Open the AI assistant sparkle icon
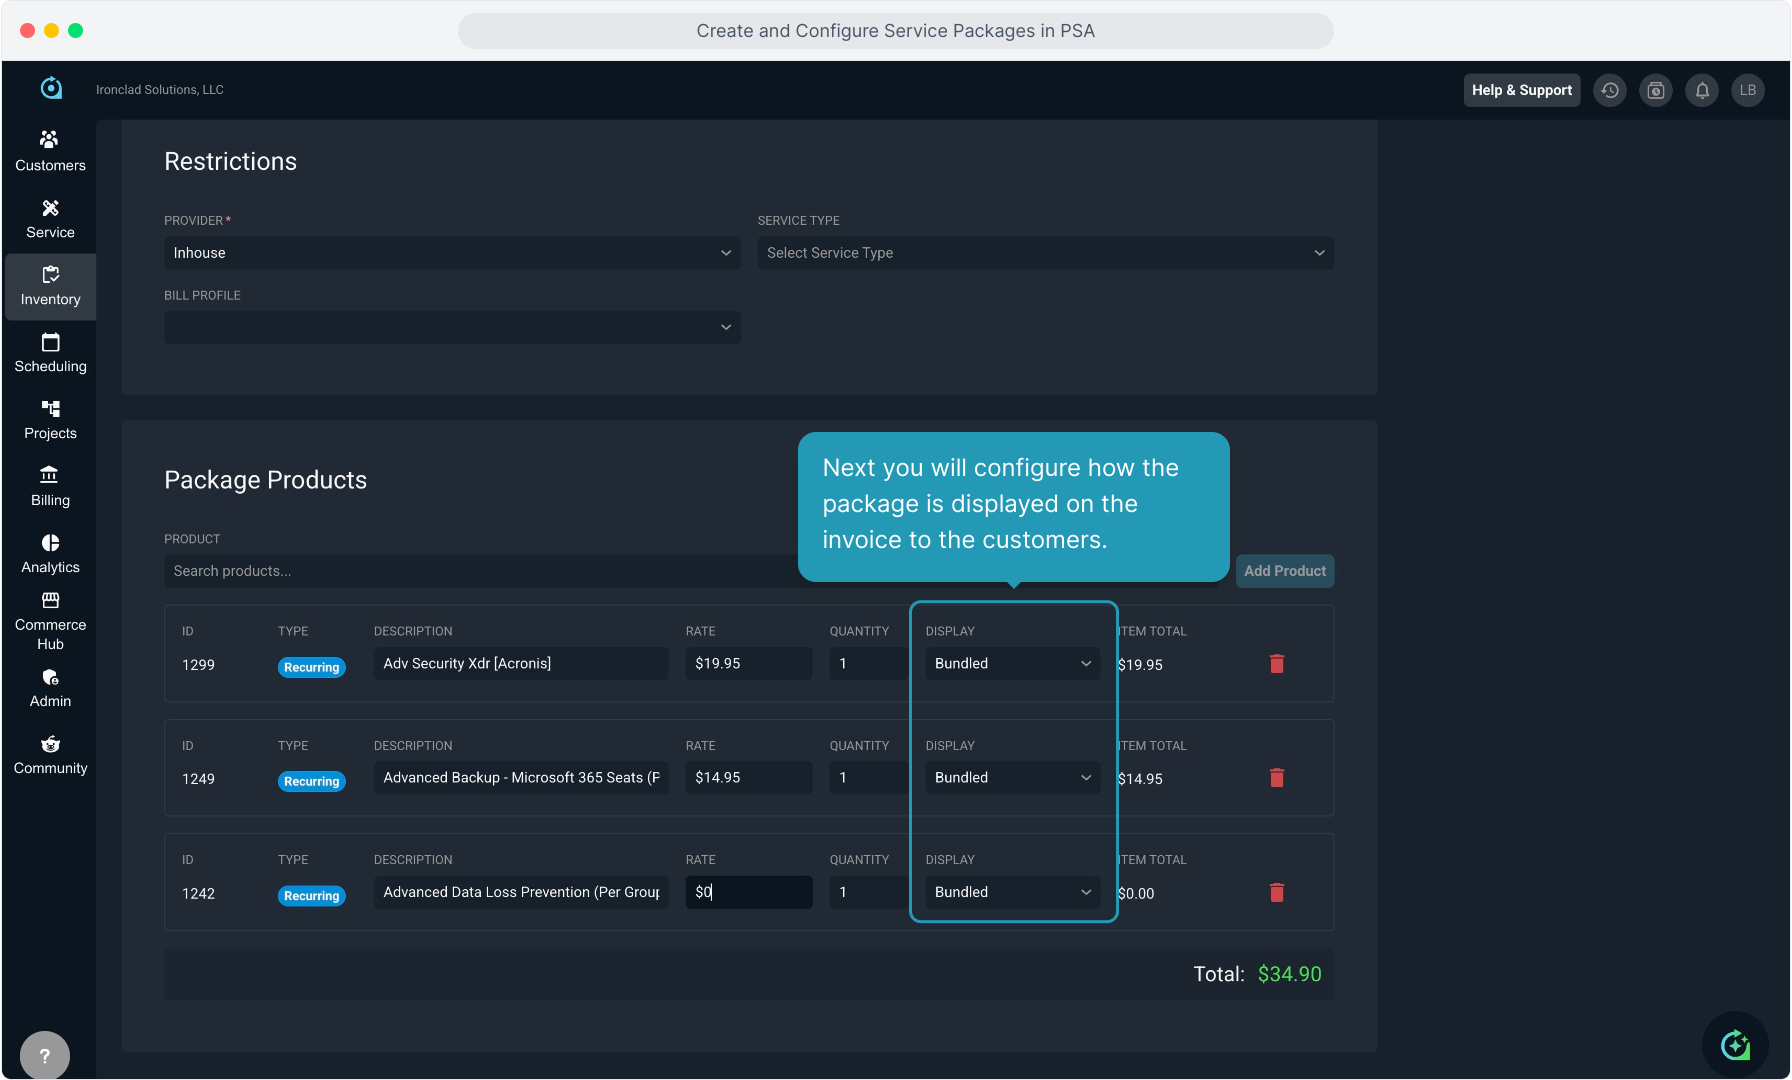 [x=1735, y=1045]
